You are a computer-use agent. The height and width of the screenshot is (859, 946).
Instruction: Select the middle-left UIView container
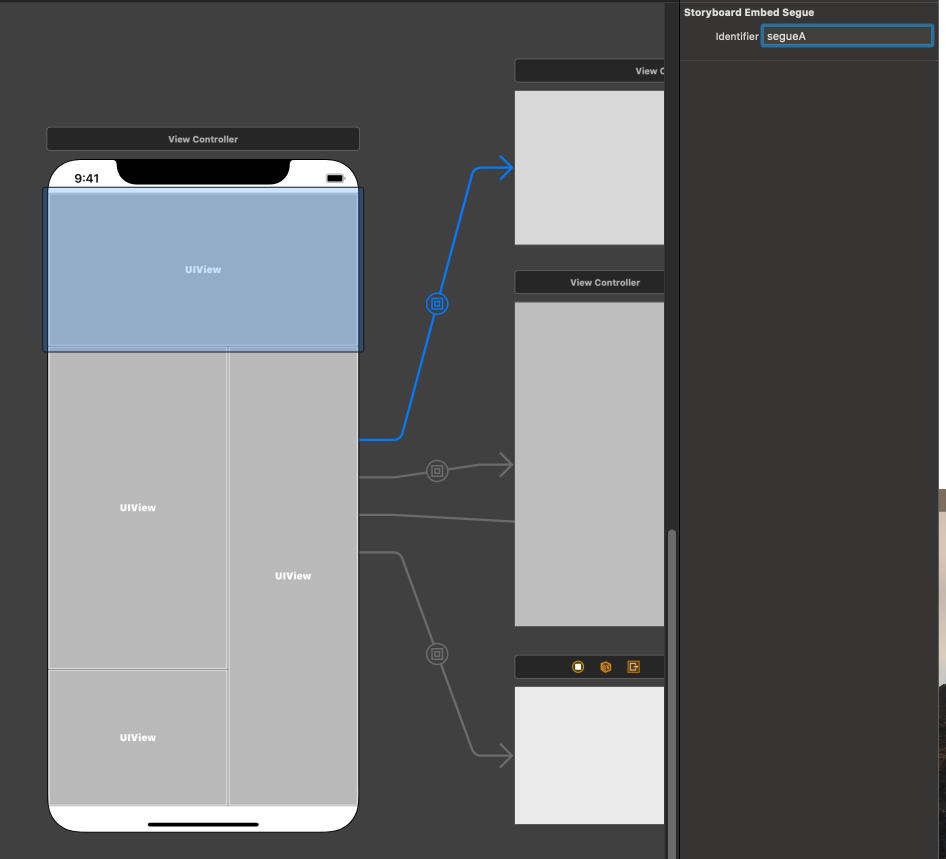(x=138, y=508)
